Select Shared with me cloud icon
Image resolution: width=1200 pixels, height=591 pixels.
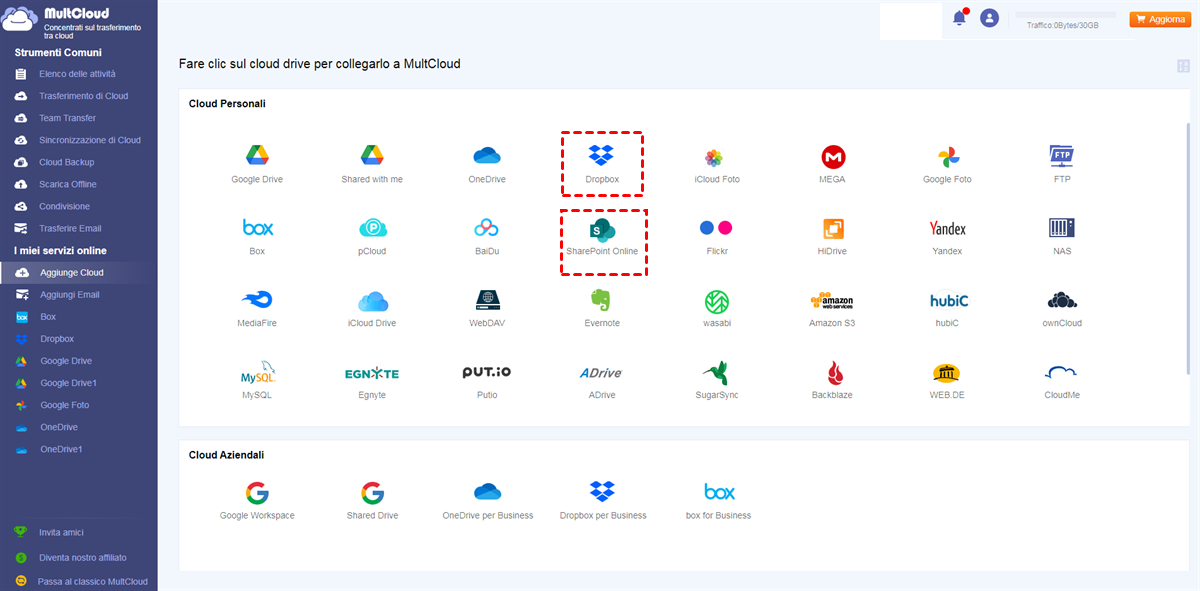372,156
